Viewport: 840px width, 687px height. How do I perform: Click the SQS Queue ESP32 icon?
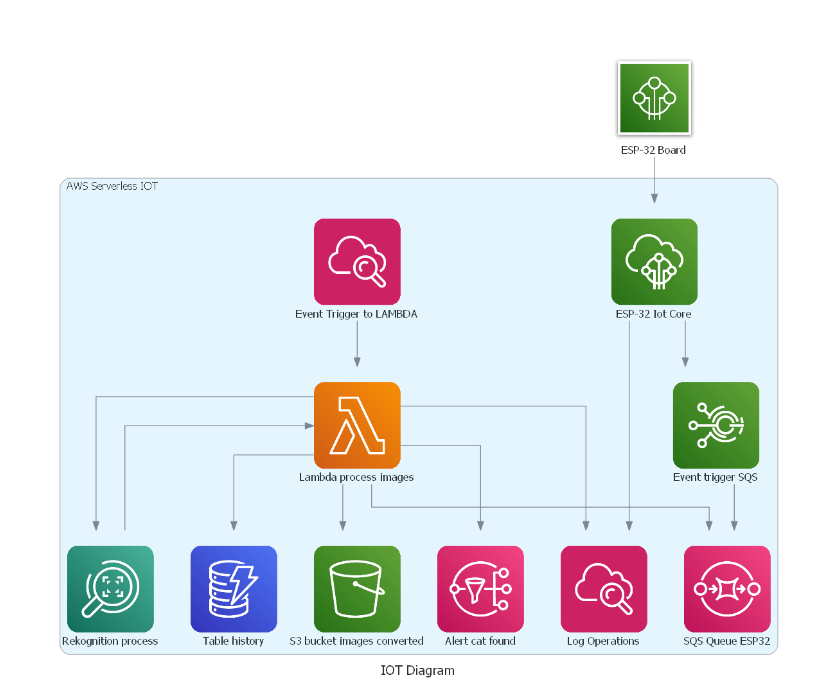[727, 588]
